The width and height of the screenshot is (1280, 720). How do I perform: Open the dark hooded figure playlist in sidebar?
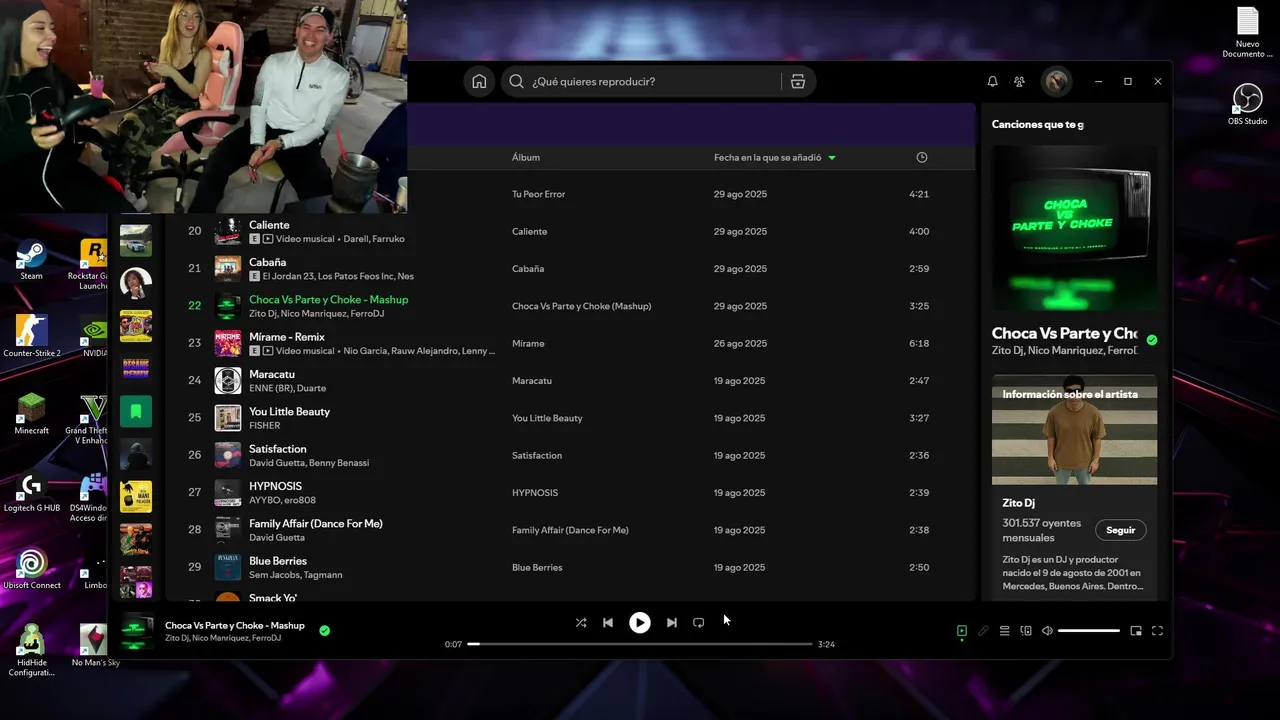click(136, 454)
